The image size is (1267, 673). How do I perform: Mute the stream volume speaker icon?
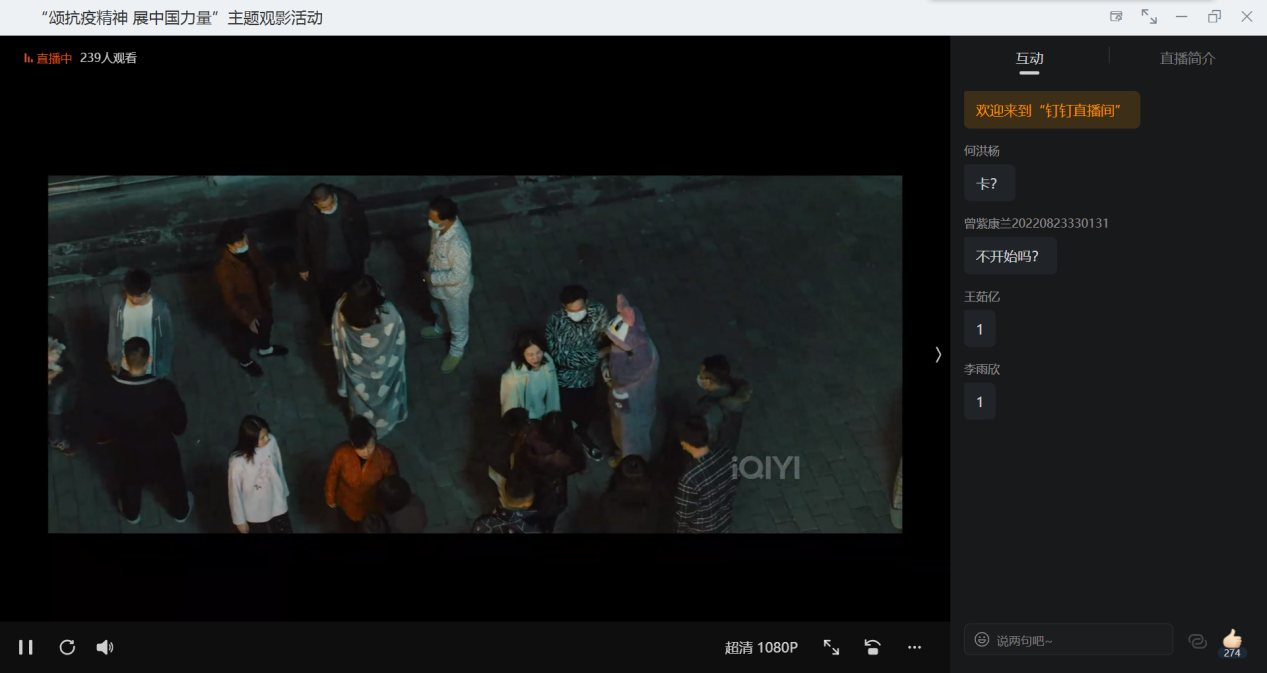point(105,647)
